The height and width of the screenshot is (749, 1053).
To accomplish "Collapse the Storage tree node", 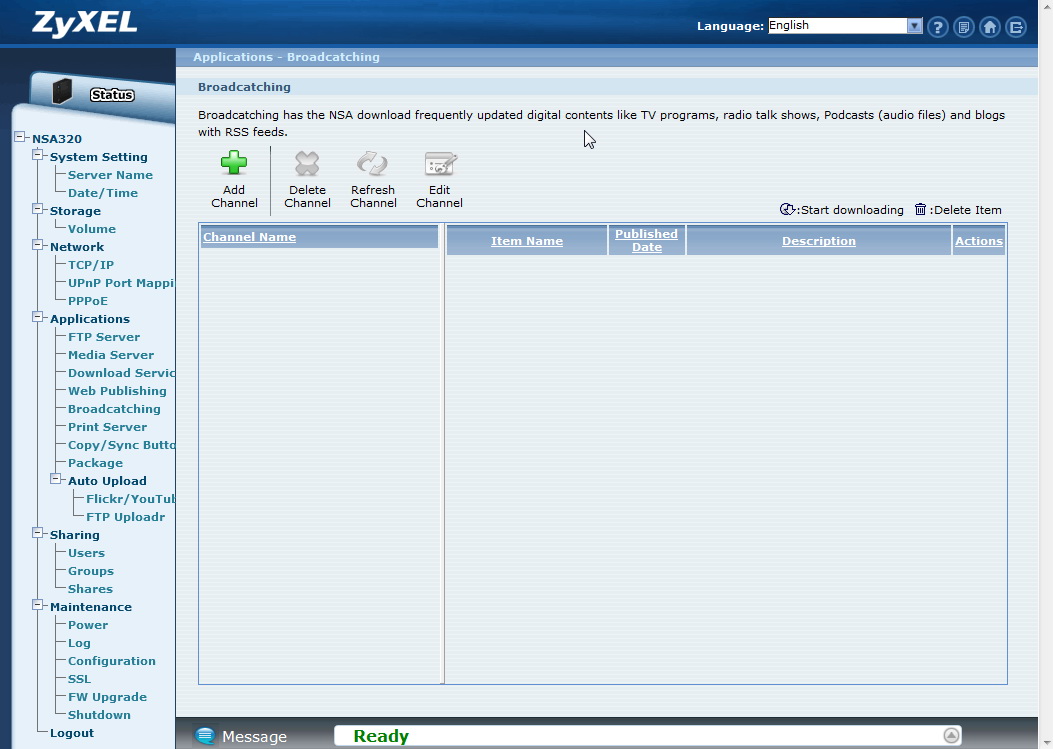I will click(38, 209).
